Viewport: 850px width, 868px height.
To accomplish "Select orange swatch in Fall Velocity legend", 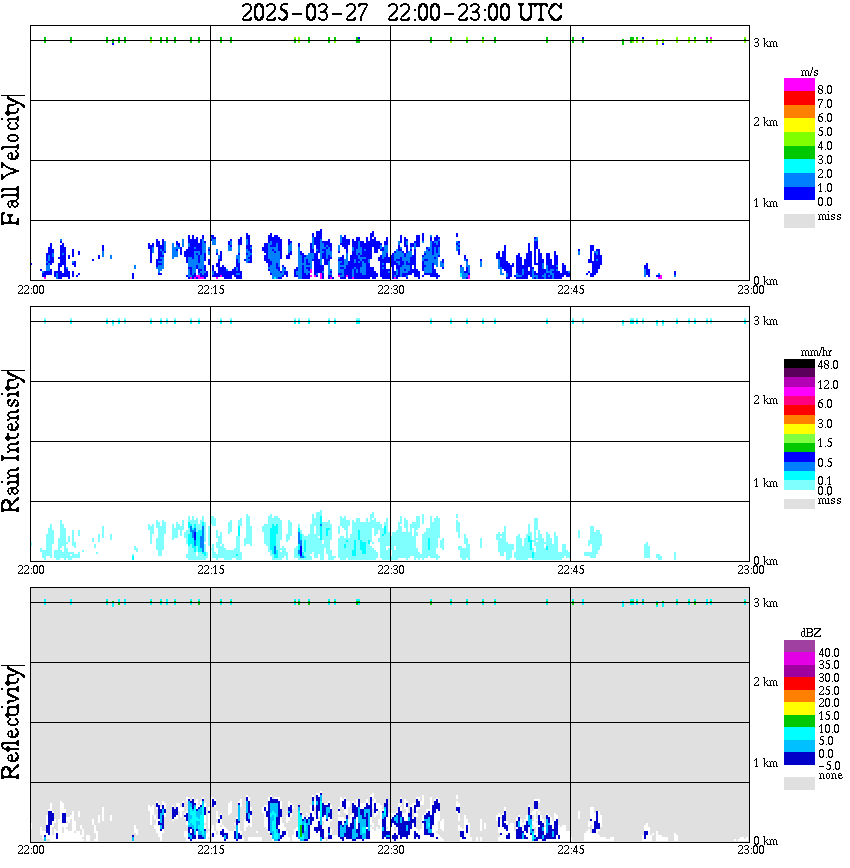I will (799, 112).
